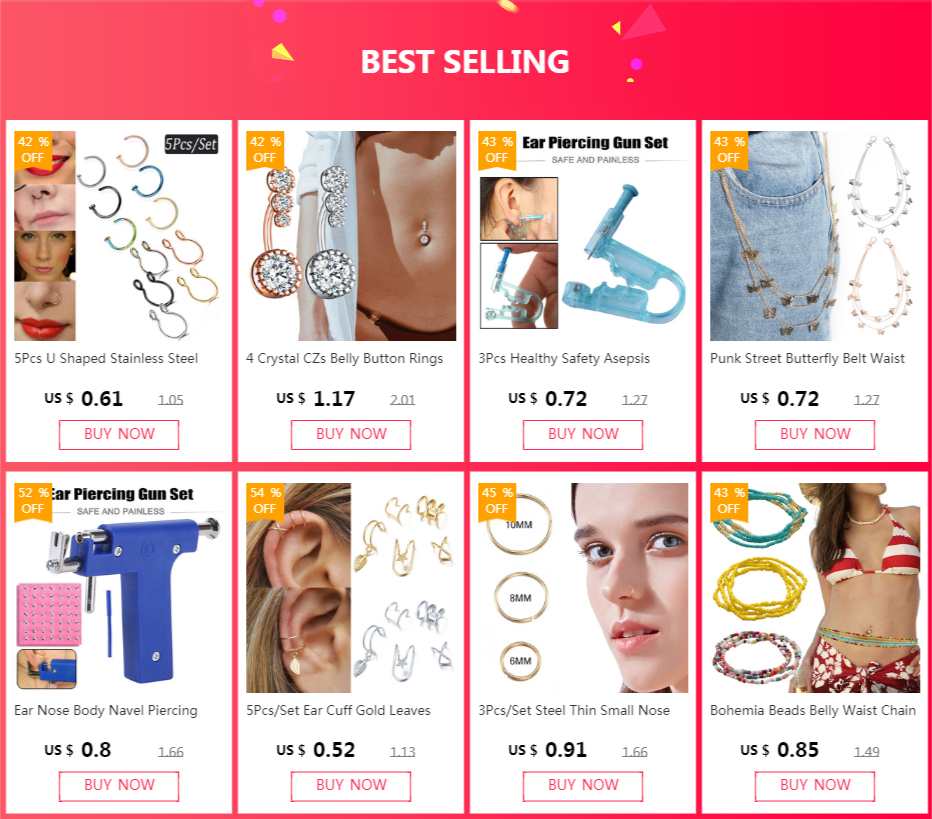Click BUY NOW for Punk Street Butterfly Belt
Screen dimensions: 932x819
(815, 434)
